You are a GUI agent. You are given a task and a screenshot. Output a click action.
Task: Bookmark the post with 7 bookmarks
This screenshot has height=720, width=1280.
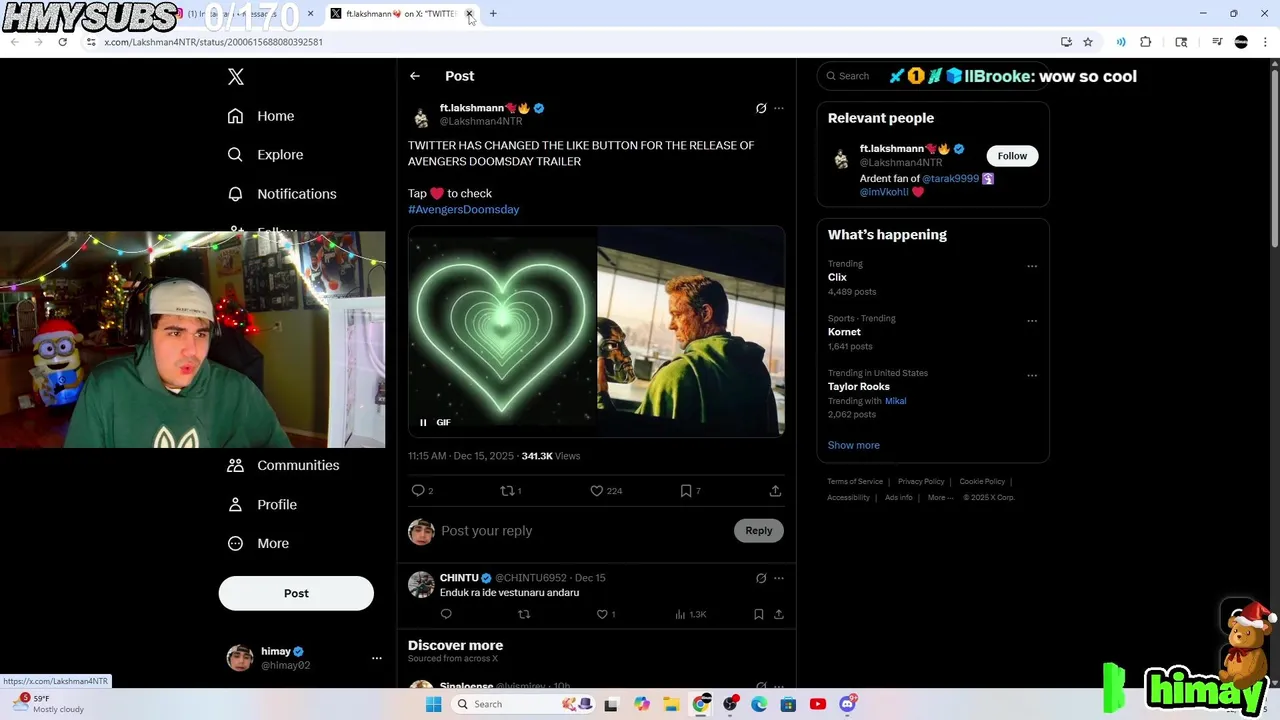[690, 491]
